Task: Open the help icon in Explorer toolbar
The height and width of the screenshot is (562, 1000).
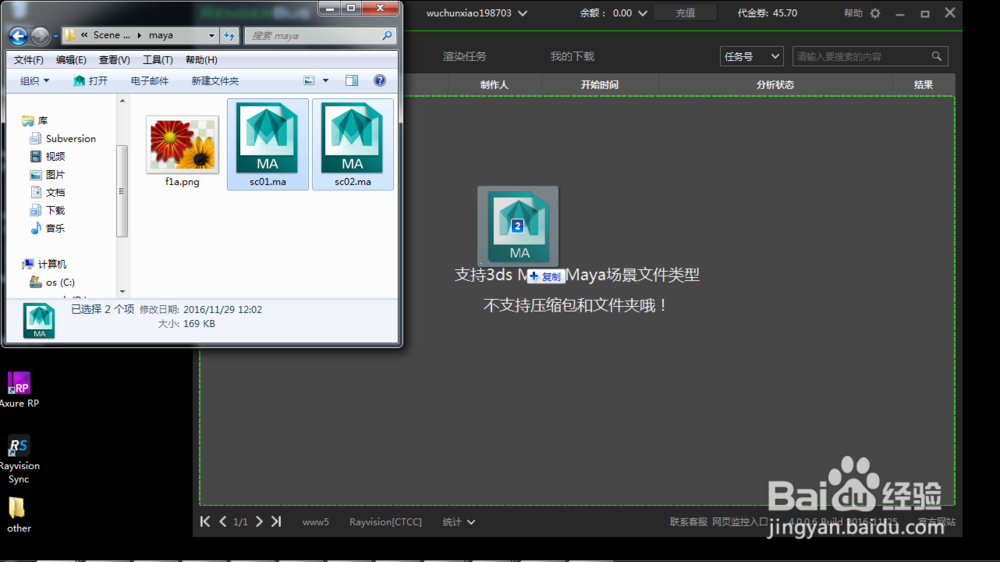Action: point(379,80)
